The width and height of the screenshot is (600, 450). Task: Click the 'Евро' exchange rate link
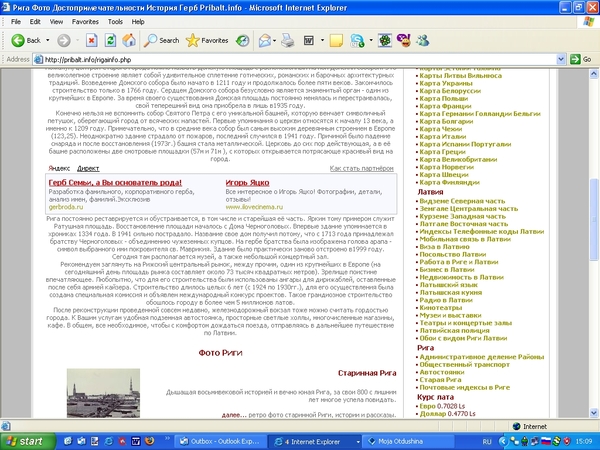(427, 406)
